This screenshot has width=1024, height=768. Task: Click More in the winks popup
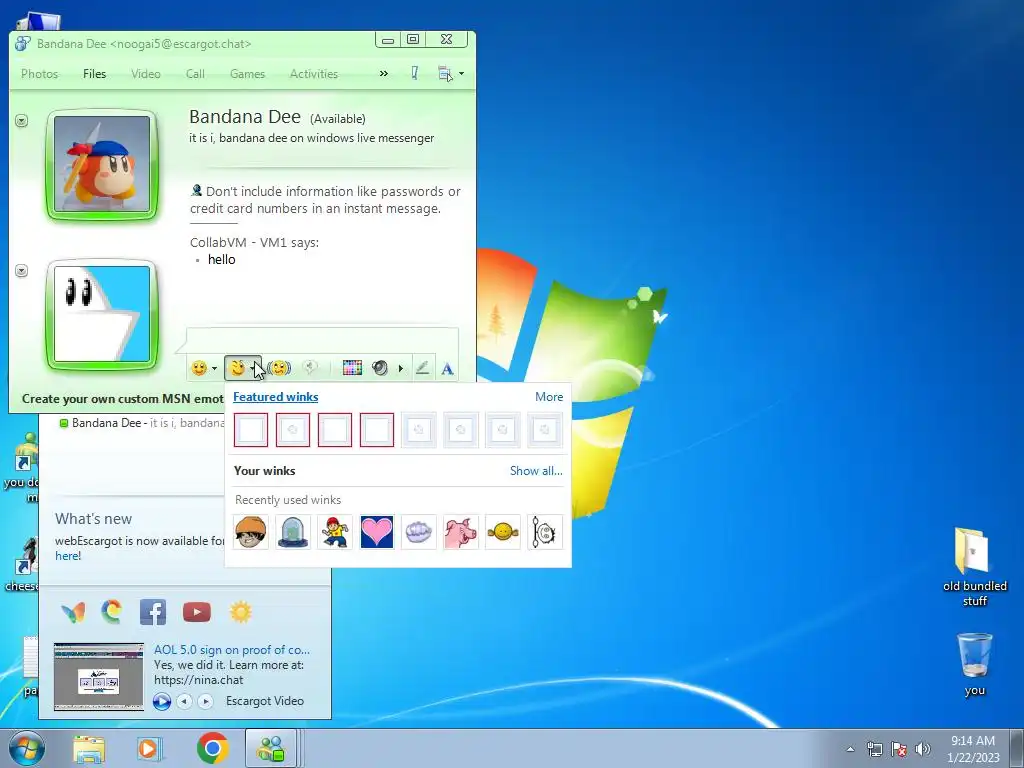pyautogui.click(x=549, y=396)
